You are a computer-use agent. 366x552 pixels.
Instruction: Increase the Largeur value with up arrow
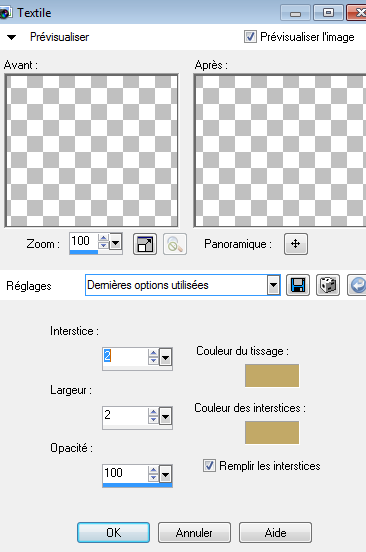click(153, 412)
